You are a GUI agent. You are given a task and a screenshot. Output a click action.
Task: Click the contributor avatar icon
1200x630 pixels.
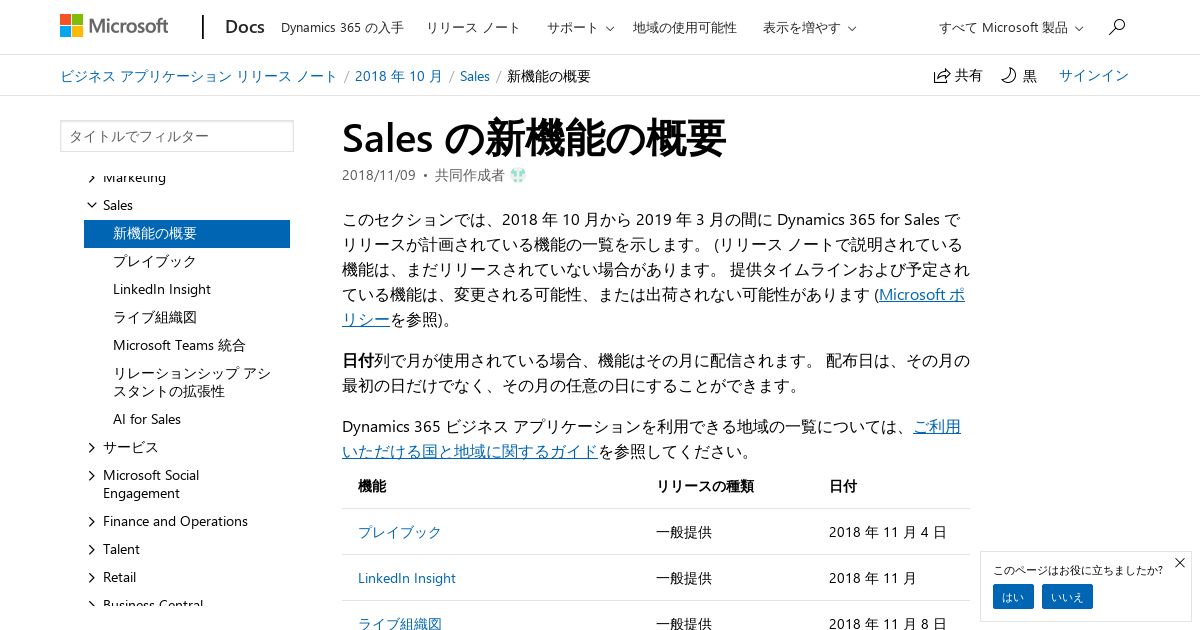pos(518,175)
